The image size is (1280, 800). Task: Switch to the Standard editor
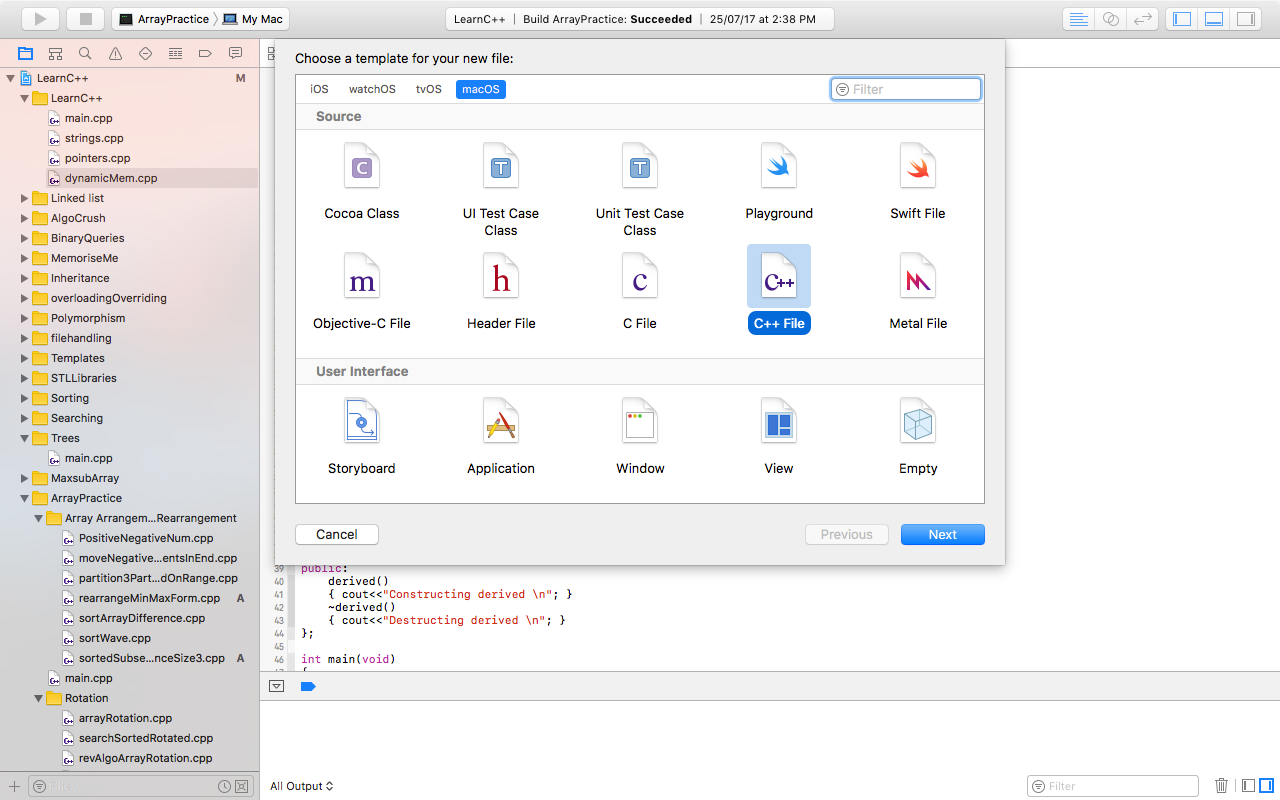[1078, 19]
